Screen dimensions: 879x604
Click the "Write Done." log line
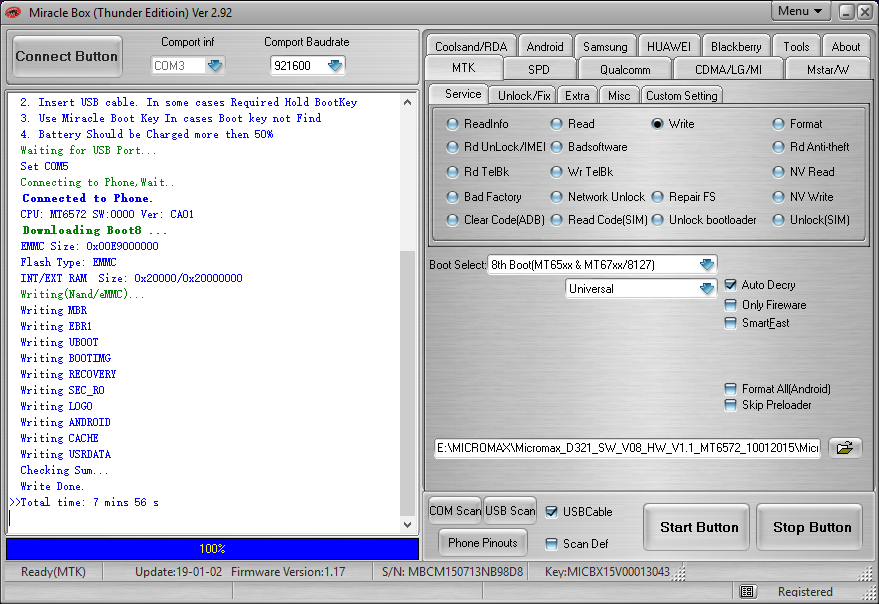coord(52,486)
